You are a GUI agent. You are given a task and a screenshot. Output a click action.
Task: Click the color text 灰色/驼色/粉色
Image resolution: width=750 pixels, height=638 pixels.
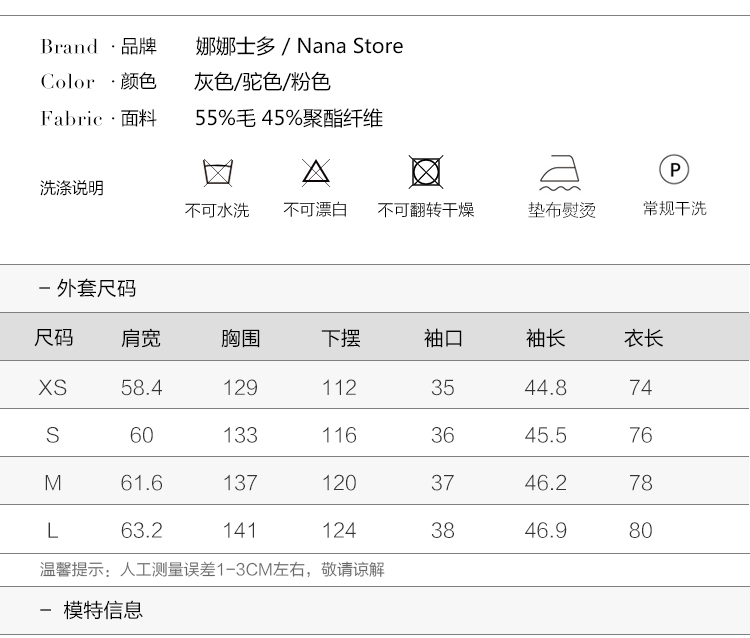(x=262, y=82)
